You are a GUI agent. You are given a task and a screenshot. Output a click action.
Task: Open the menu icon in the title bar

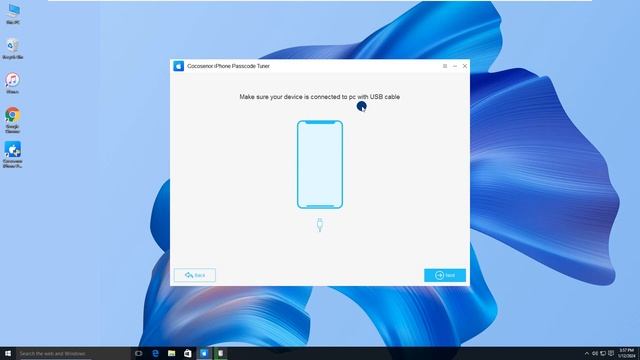coord(445,66)
